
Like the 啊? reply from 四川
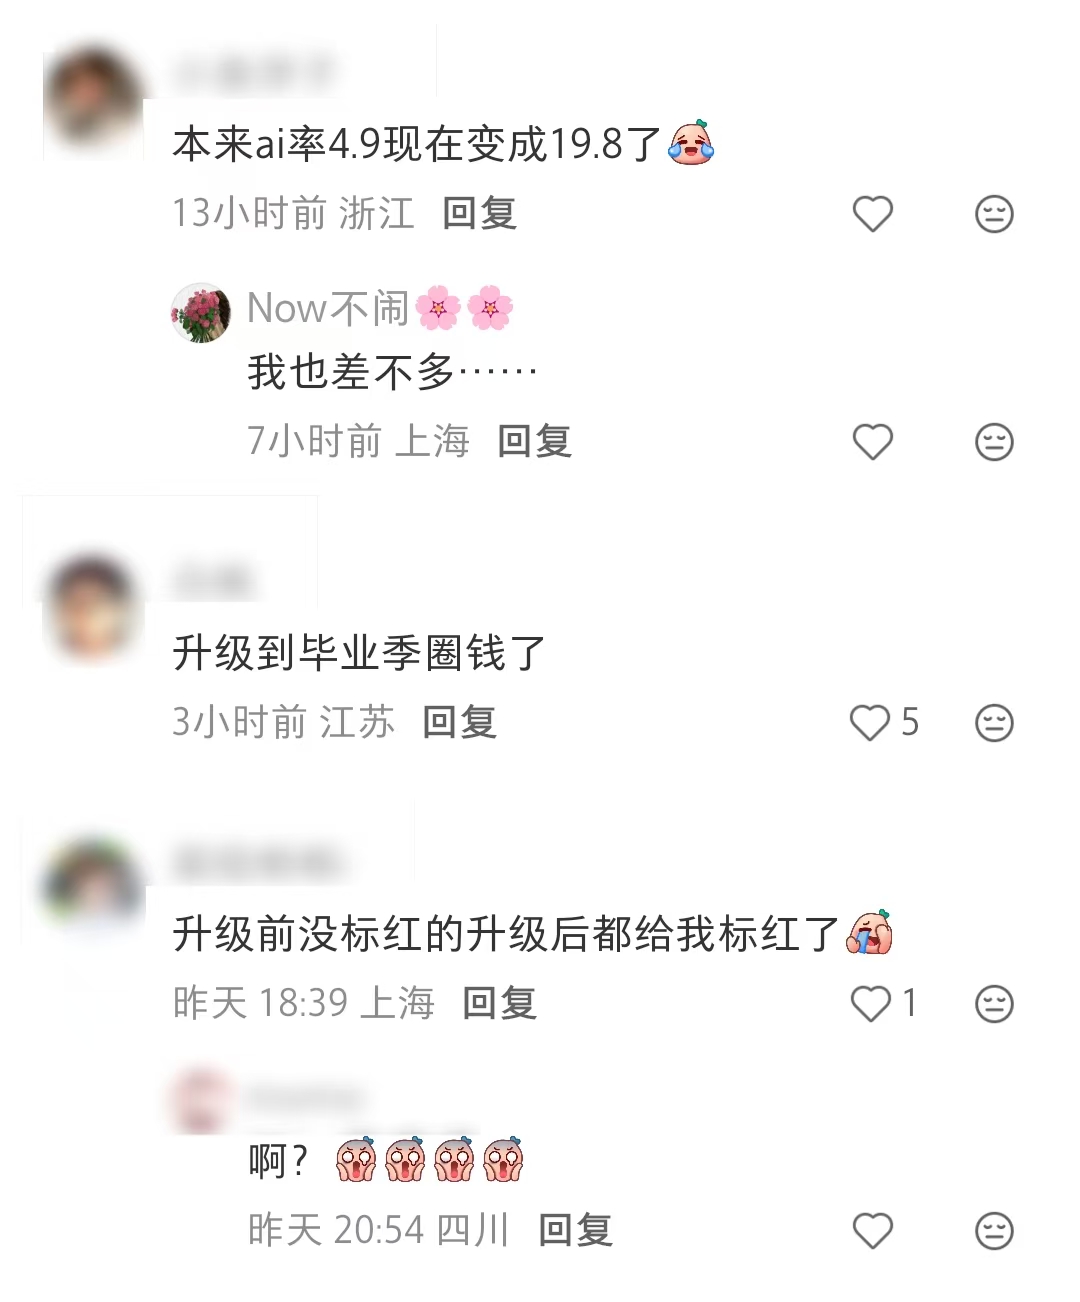872,1231
